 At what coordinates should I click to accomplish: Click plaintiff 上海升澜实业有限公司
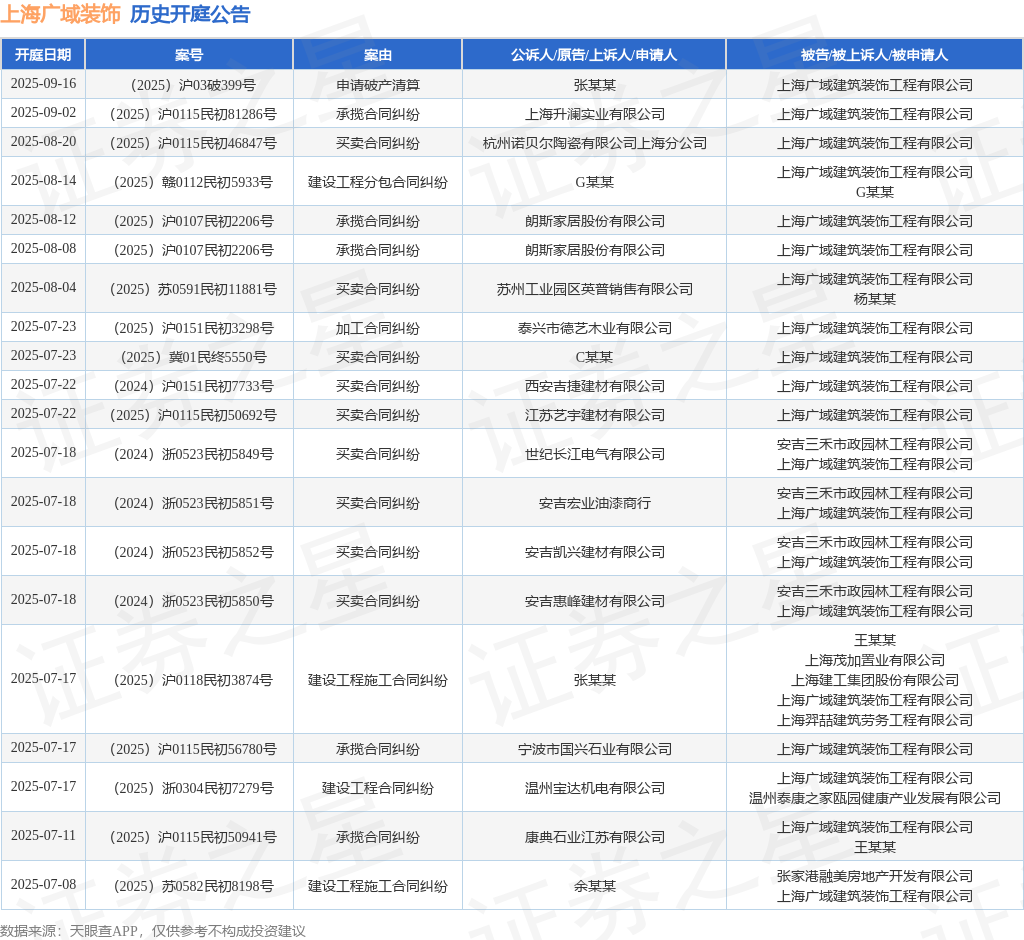pyautogui.click(x=594, y=114)
